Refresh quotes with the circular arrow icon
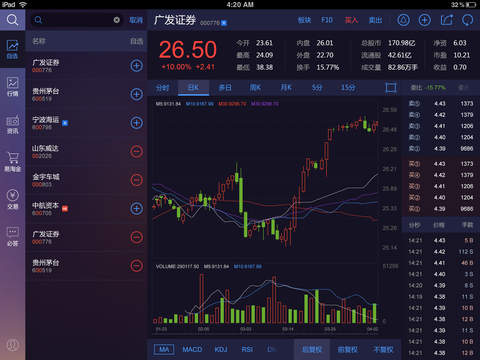 pos(468,20)
